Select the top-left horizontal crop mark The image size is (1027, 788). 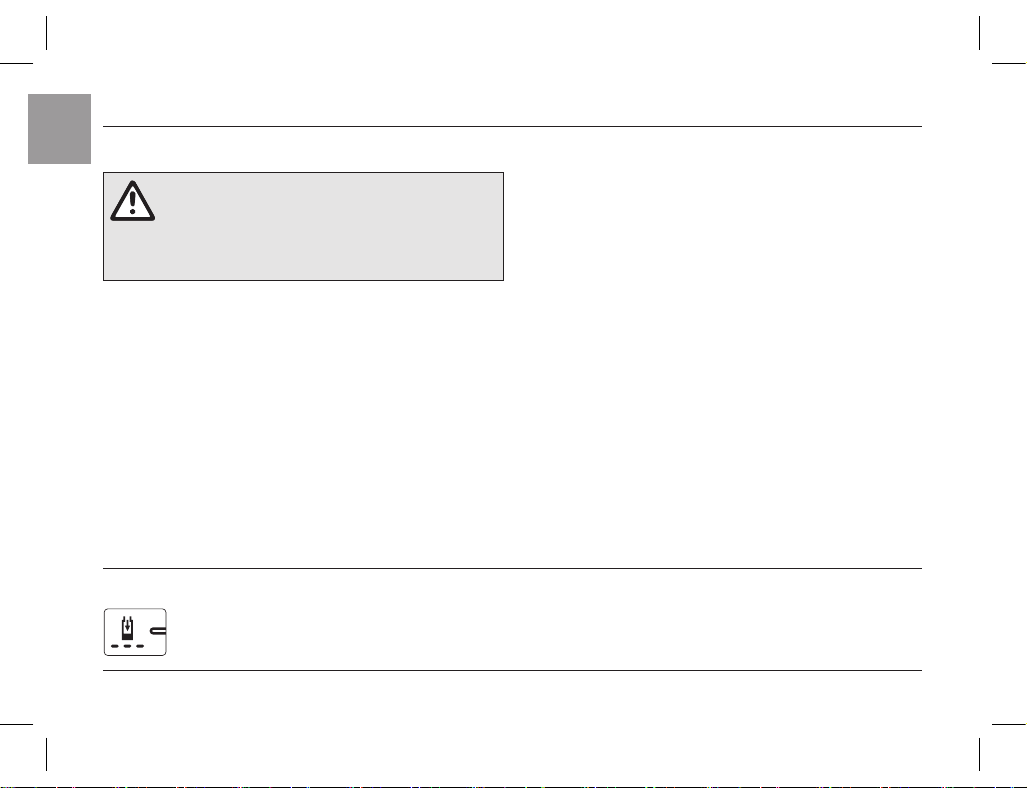coord(16,64)
